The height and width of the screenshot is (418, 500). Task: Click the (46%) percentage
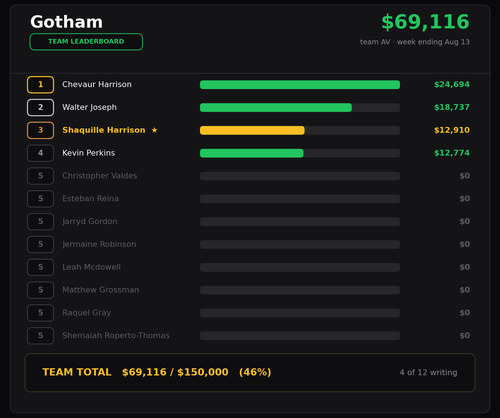[x=255, y=372]
